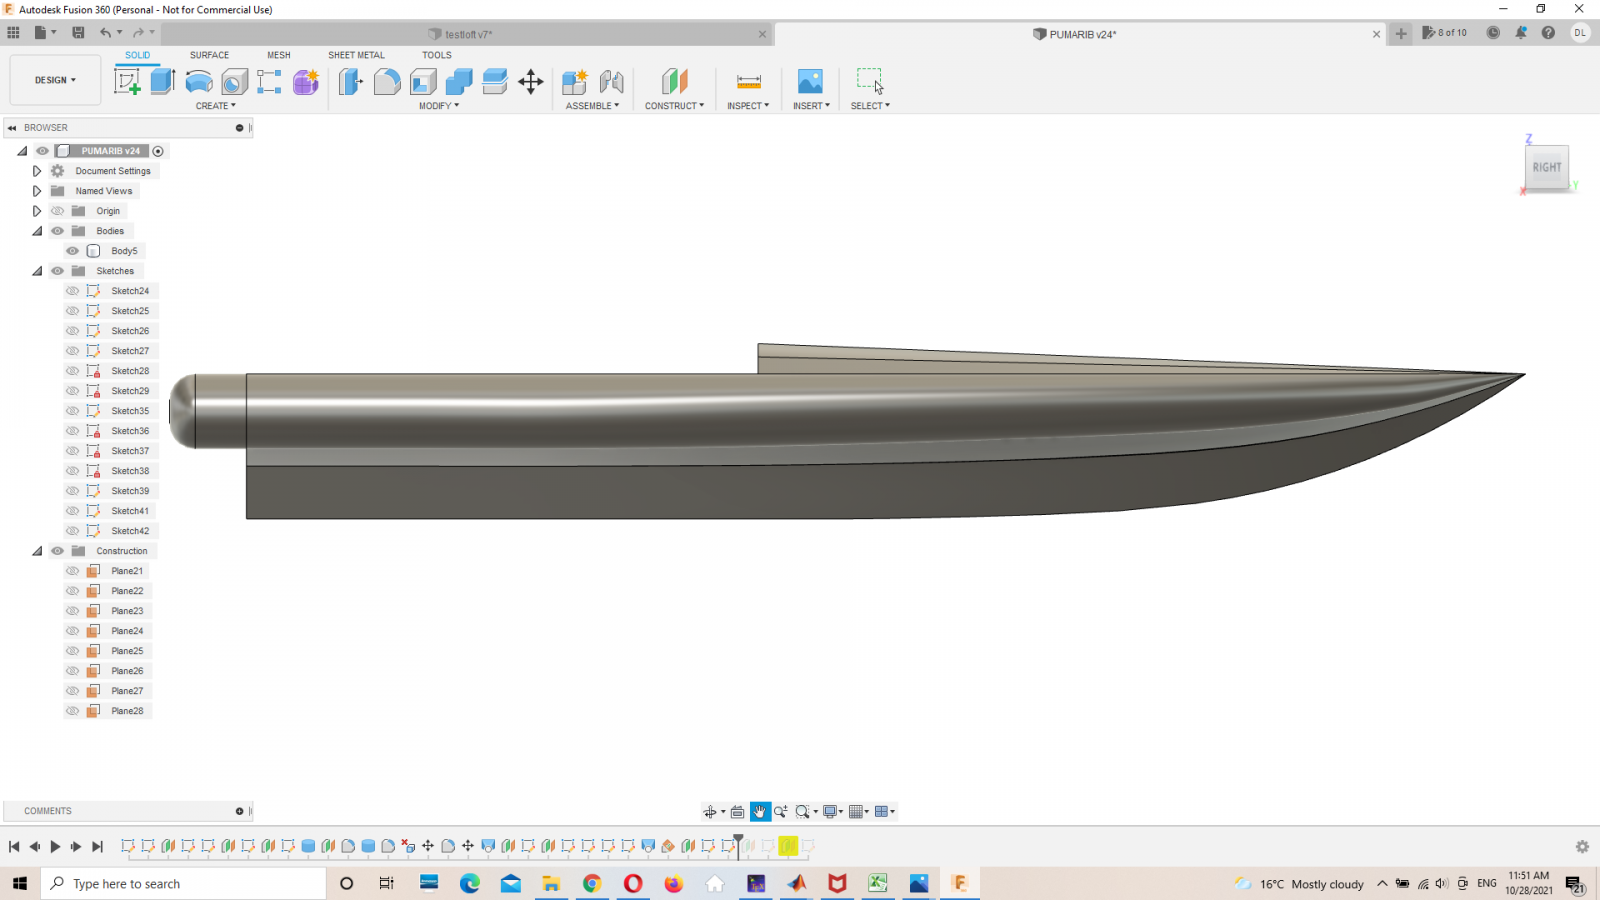Click the Windows taskbar search box
The height and width of the screenshot is (900, 1600).
tap(184, 883)
